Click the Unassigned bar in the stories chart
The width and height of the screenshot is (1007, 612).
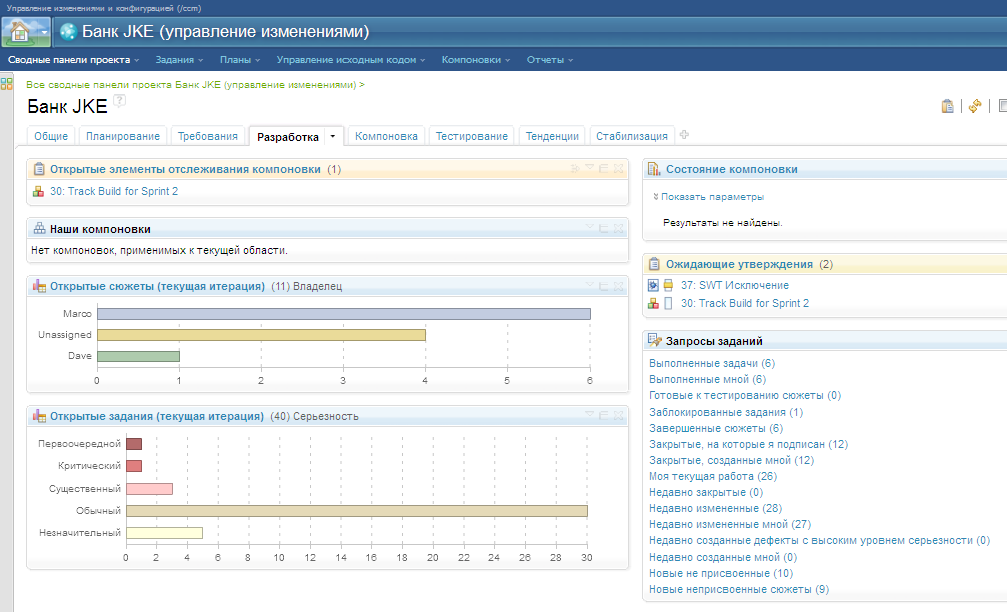(x=261, y=335)
